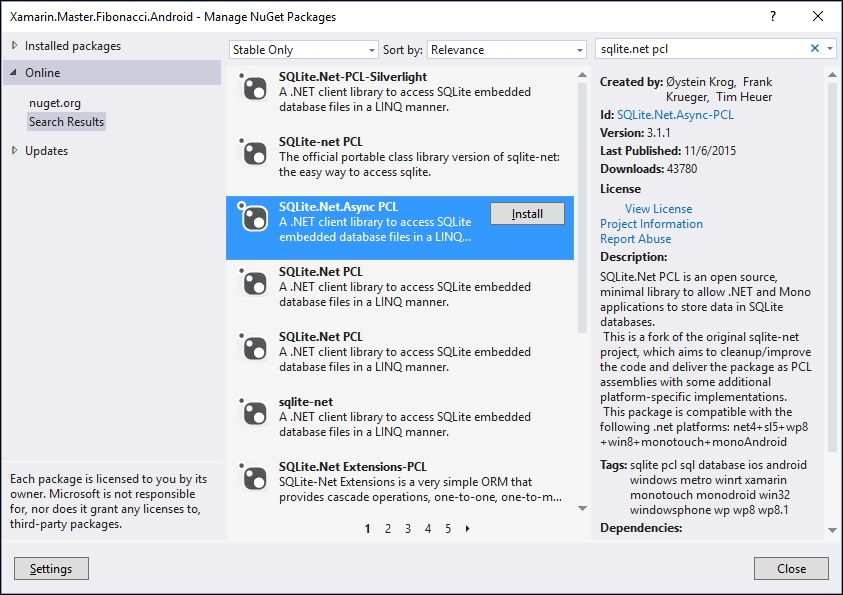Viewport: 843px width, 595px height.
Task: Select Search Results under Online
Action: 66,121
